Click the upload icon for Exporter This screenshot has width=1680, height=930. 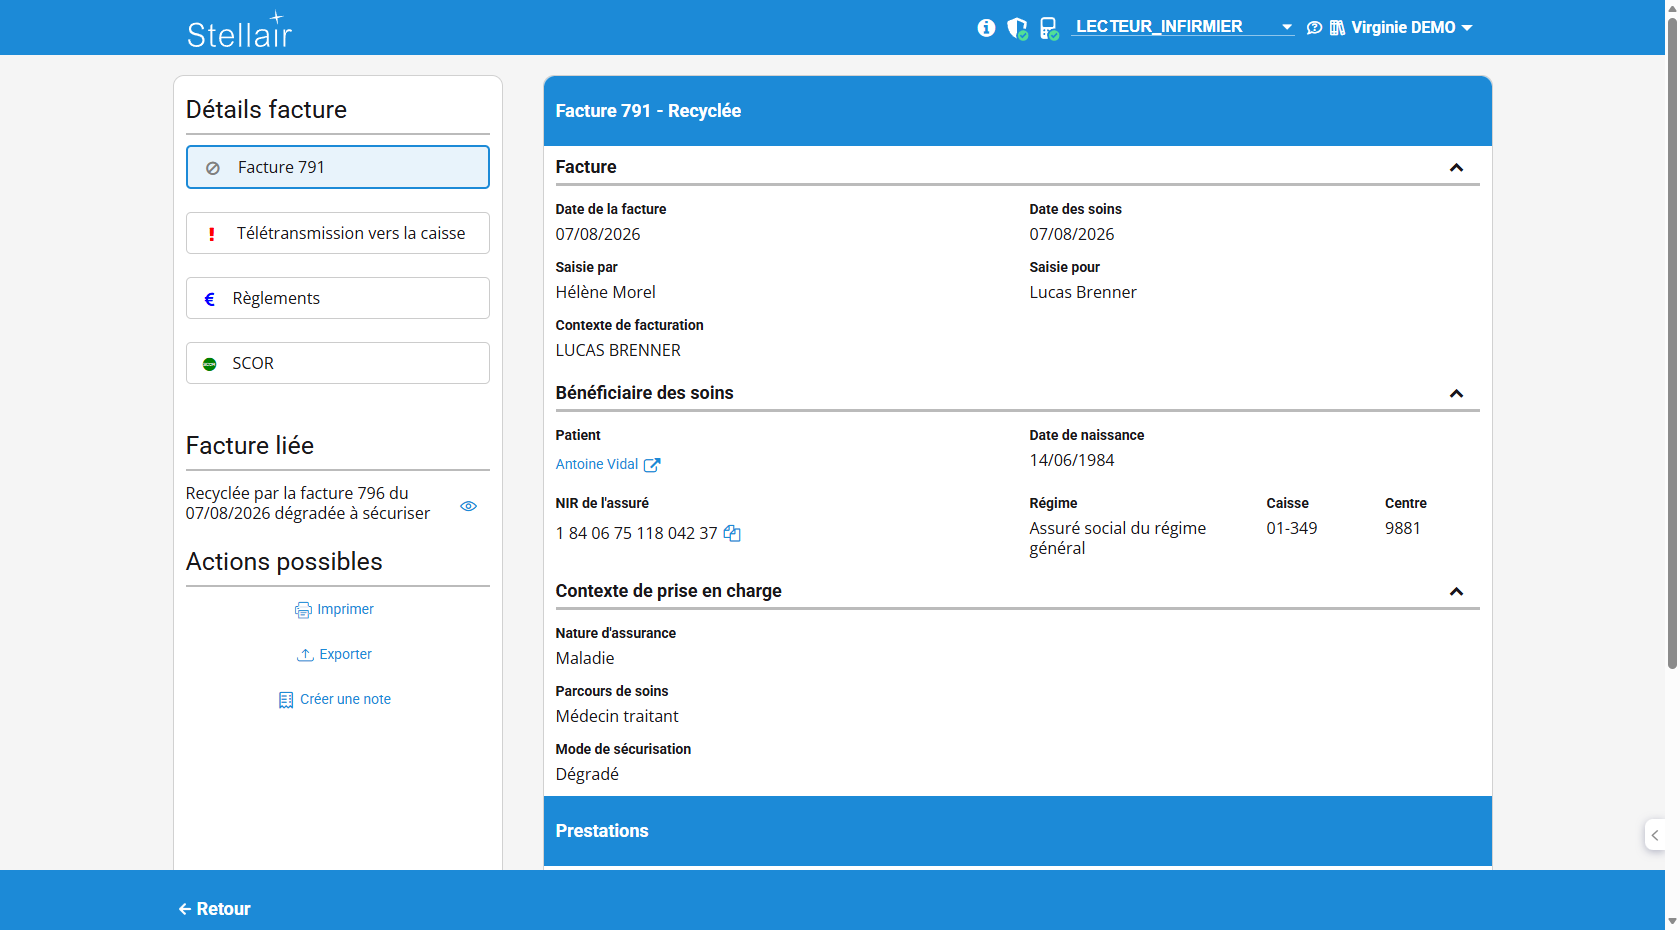(x=305, y=655)
